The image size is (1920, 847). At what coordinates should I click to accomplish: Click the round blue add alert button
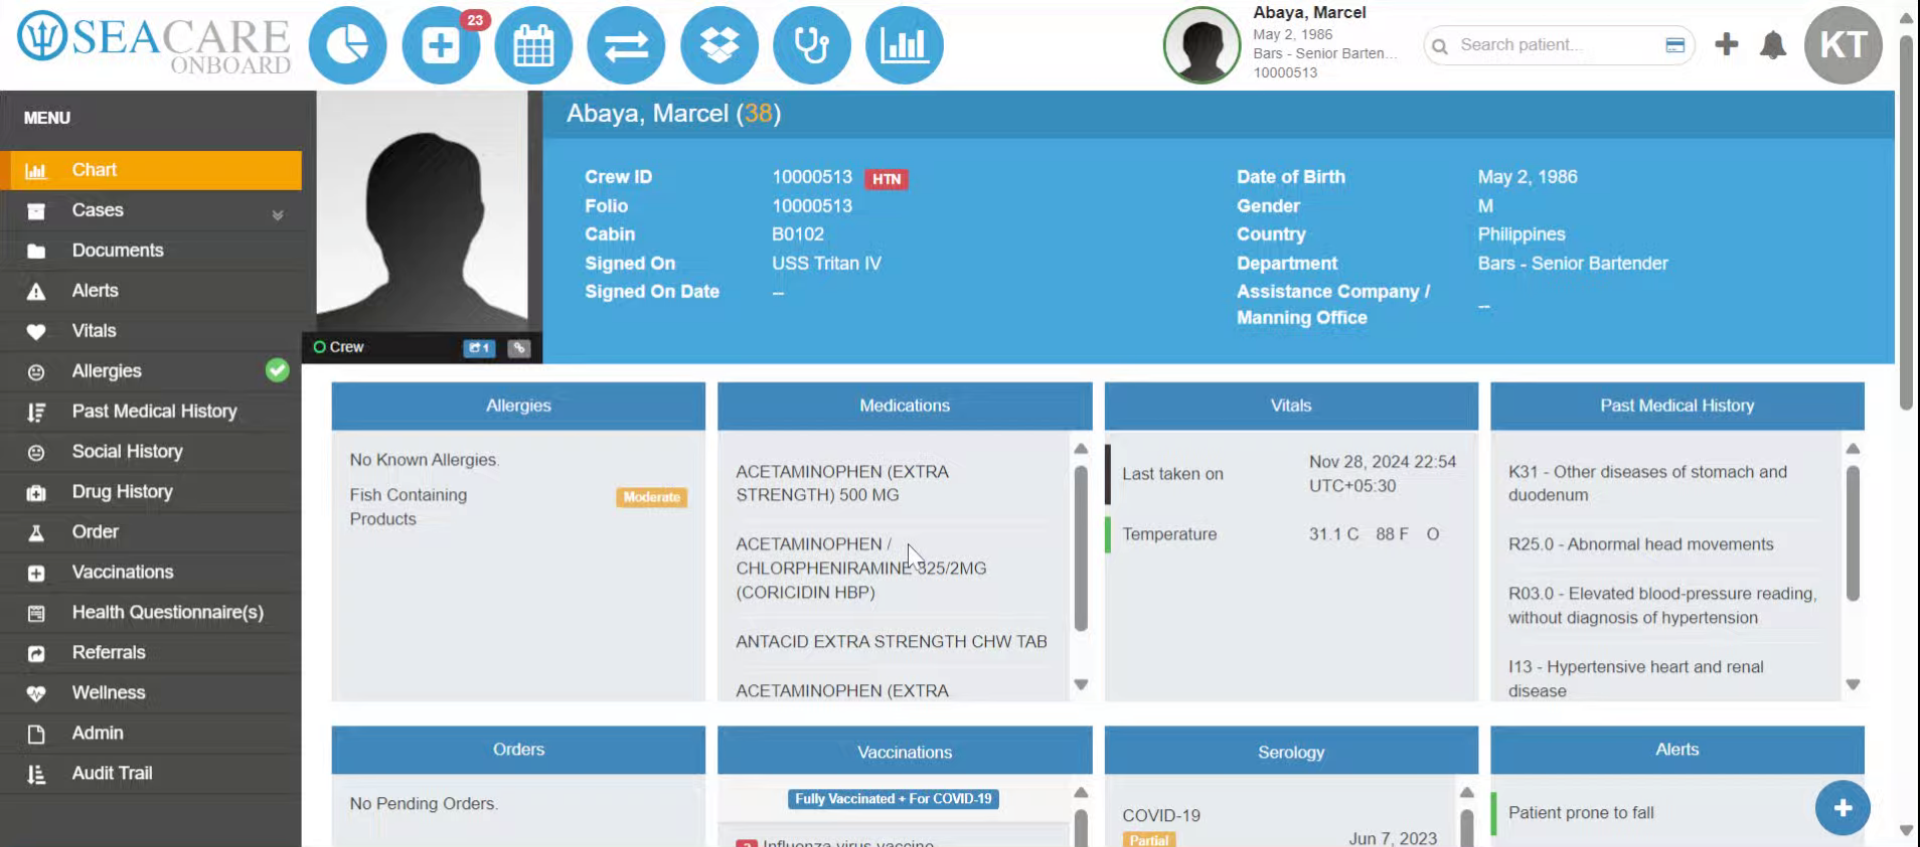1842,808
